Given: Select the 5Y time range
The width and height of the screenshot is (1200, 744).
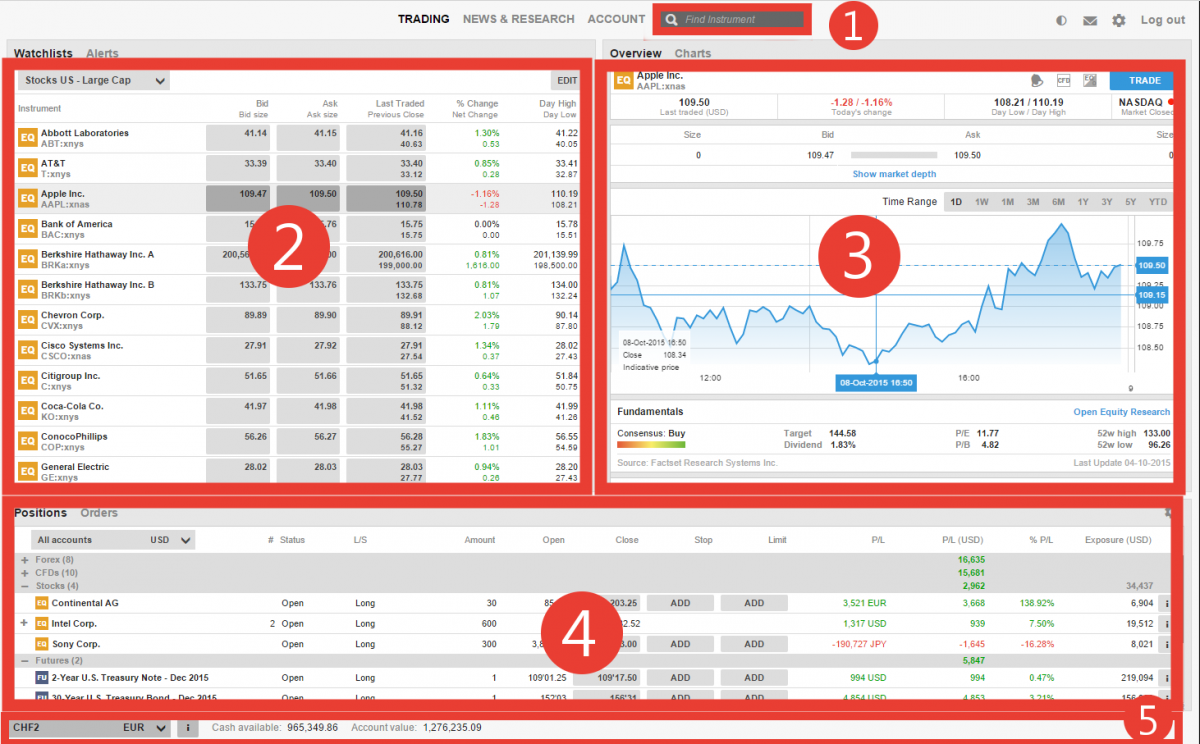Looking at the screenshot, I should [x=1130, y=202].
